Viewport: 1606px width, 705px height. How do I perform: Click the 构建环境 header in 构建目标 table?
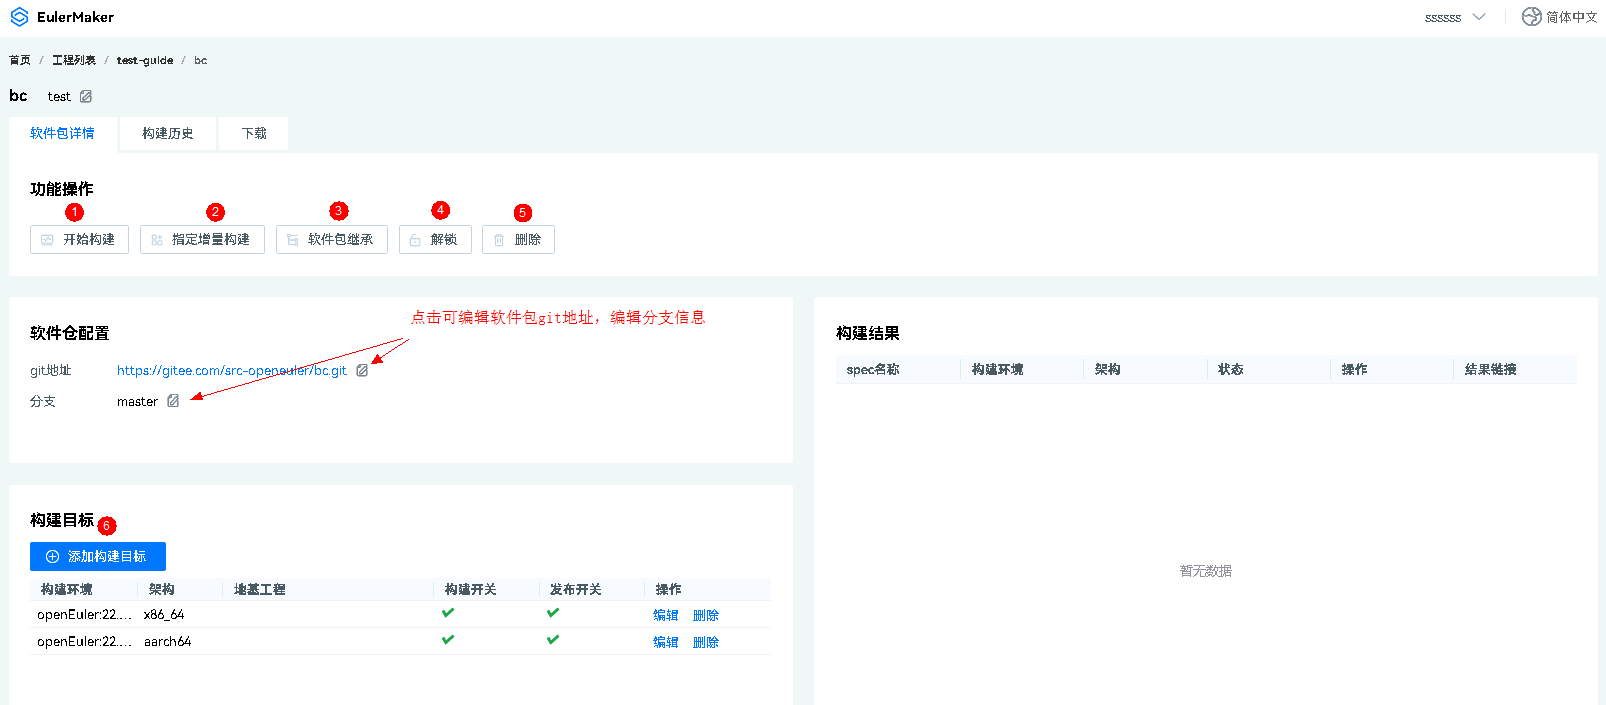[x=67, y=590]
